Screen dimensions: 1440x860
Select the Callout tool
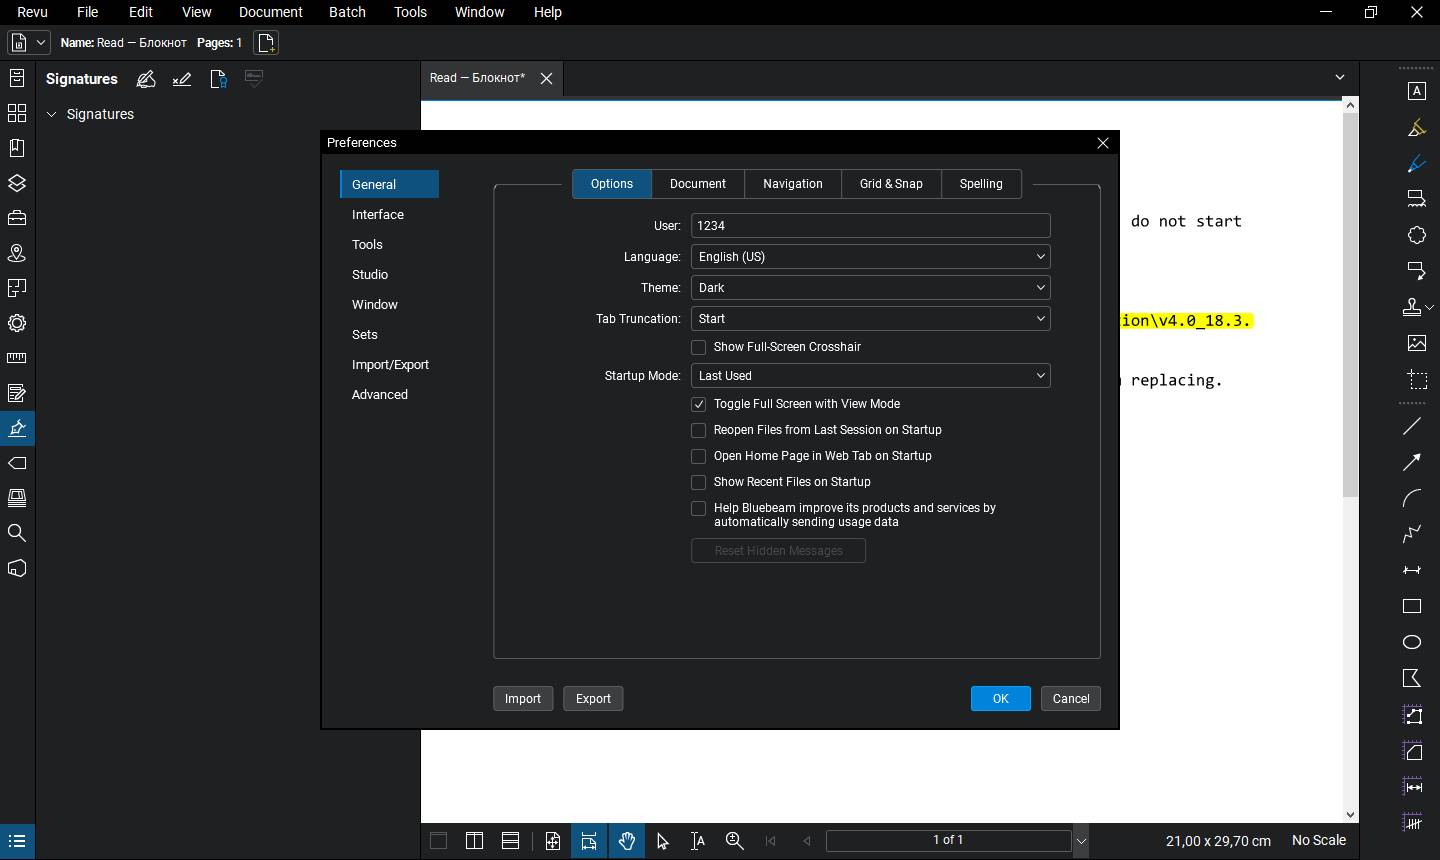[1417, 271]
